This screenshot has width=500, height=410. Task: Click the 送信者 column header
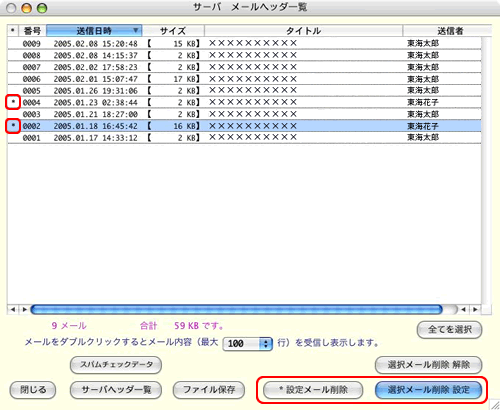coord(447,31)
